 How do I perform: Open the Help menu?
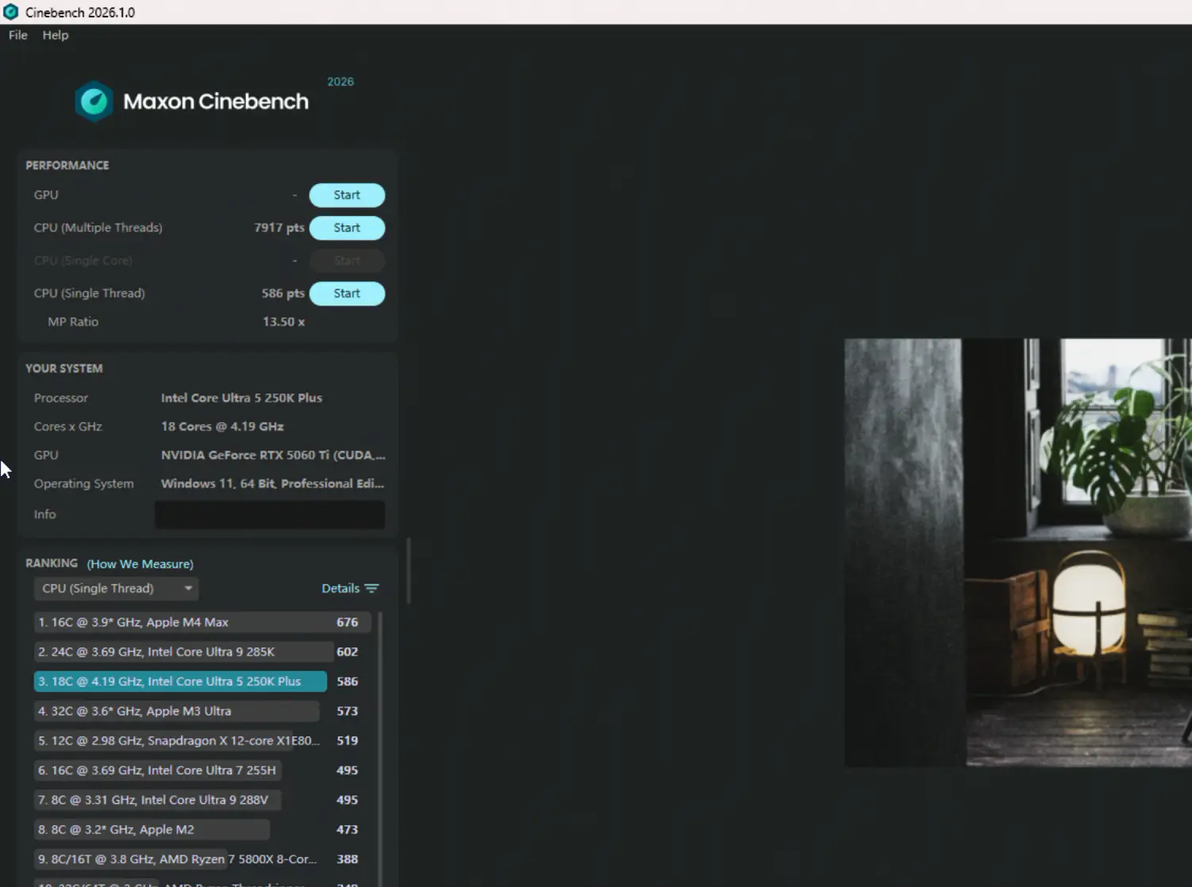[55, 35]
